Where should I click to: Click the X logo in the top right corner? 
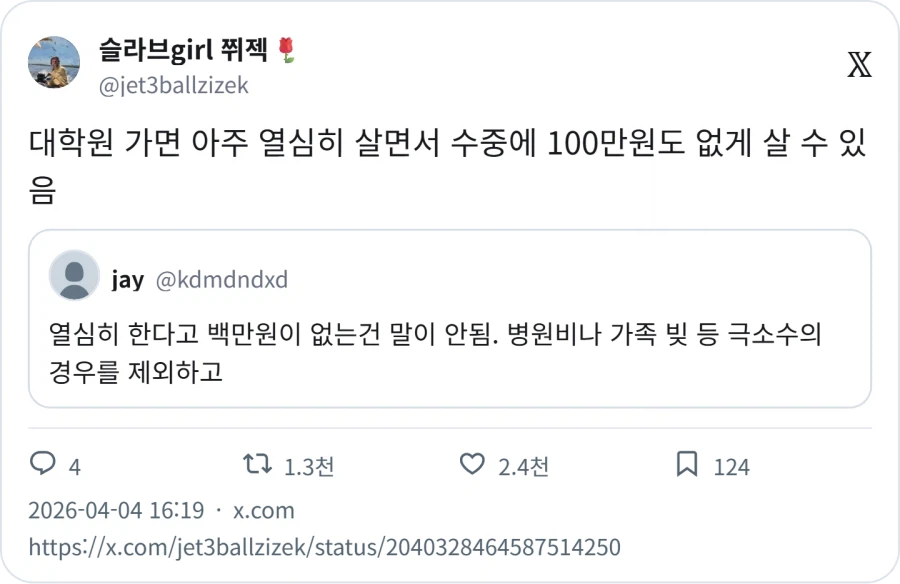pyautogui.click(x=860, y=66)
